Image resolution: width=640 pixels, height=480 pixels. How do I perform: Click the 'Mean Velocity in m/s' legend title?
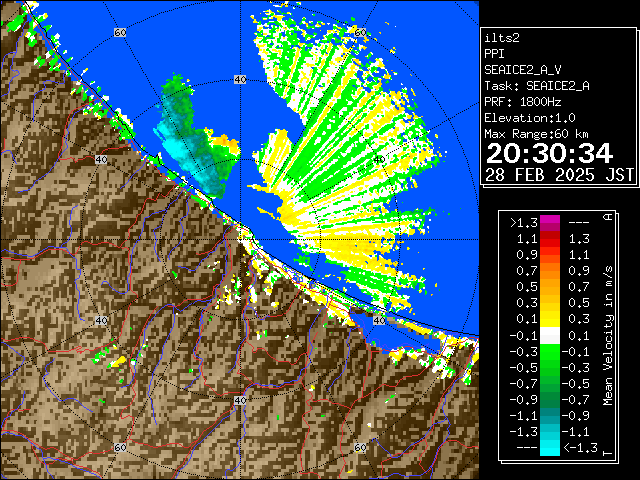608,336
